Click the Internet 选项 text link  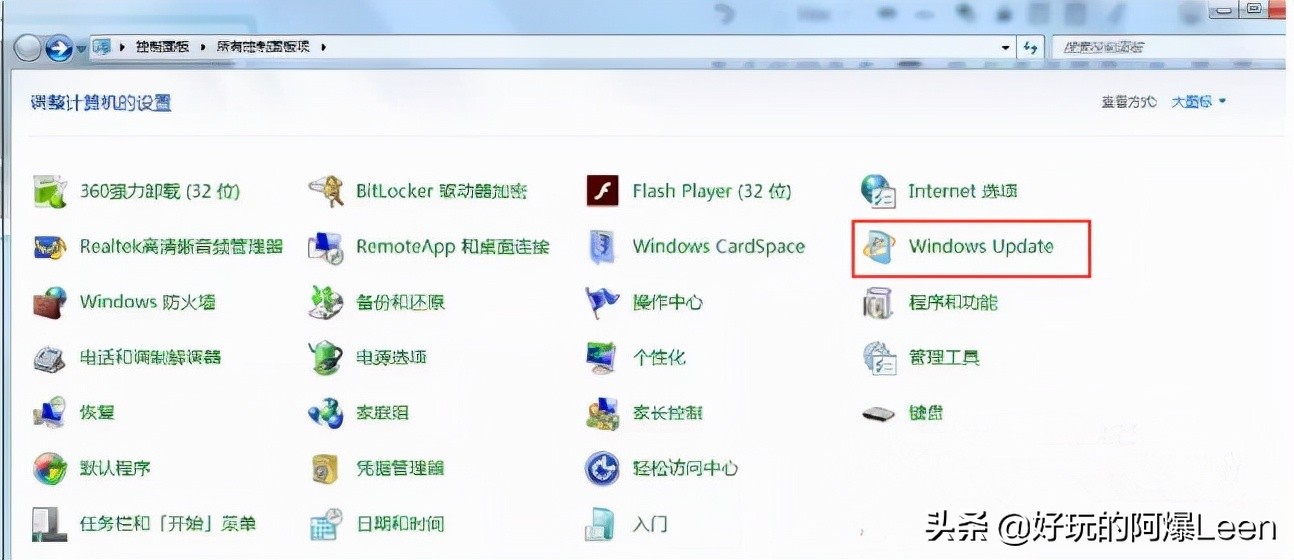(x=963, y=190)
